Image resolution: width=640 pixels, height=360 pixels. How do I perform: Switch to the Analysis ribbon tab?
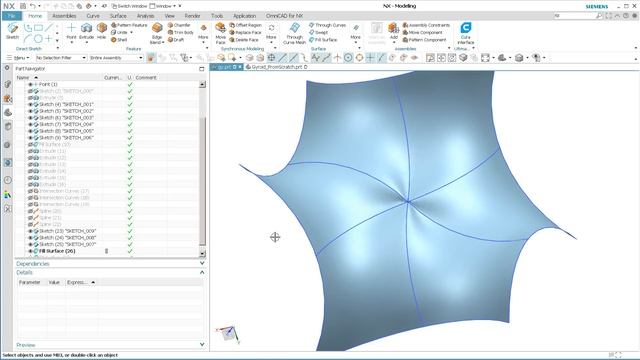[x=145, y=16]
